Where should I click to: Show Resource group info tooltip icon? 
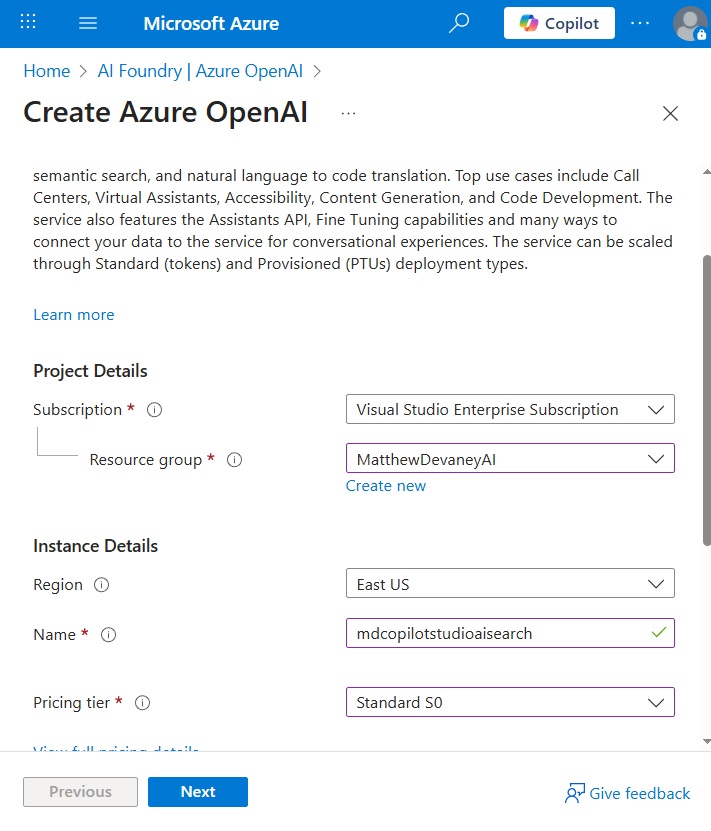[x=234, y=459]
